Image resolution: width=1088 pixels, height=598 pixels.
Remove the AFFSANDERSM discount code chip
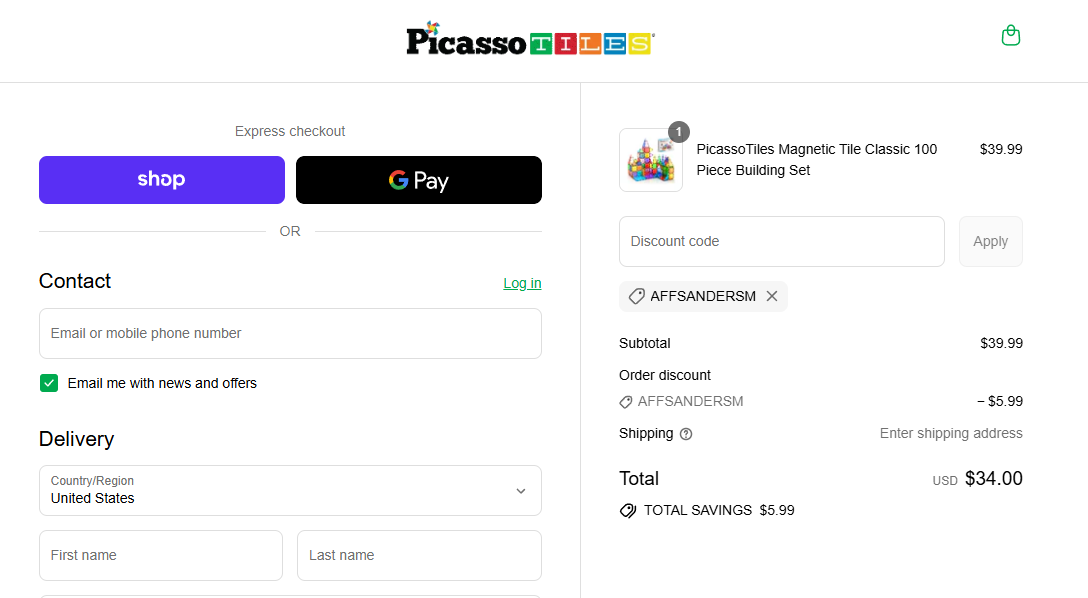[x=772, y=296]
